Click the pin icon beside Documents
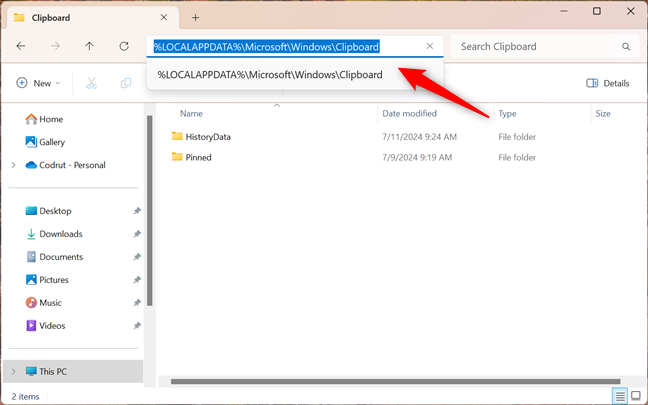This screenshot has width=648, height=405. (x=137, y=257)
